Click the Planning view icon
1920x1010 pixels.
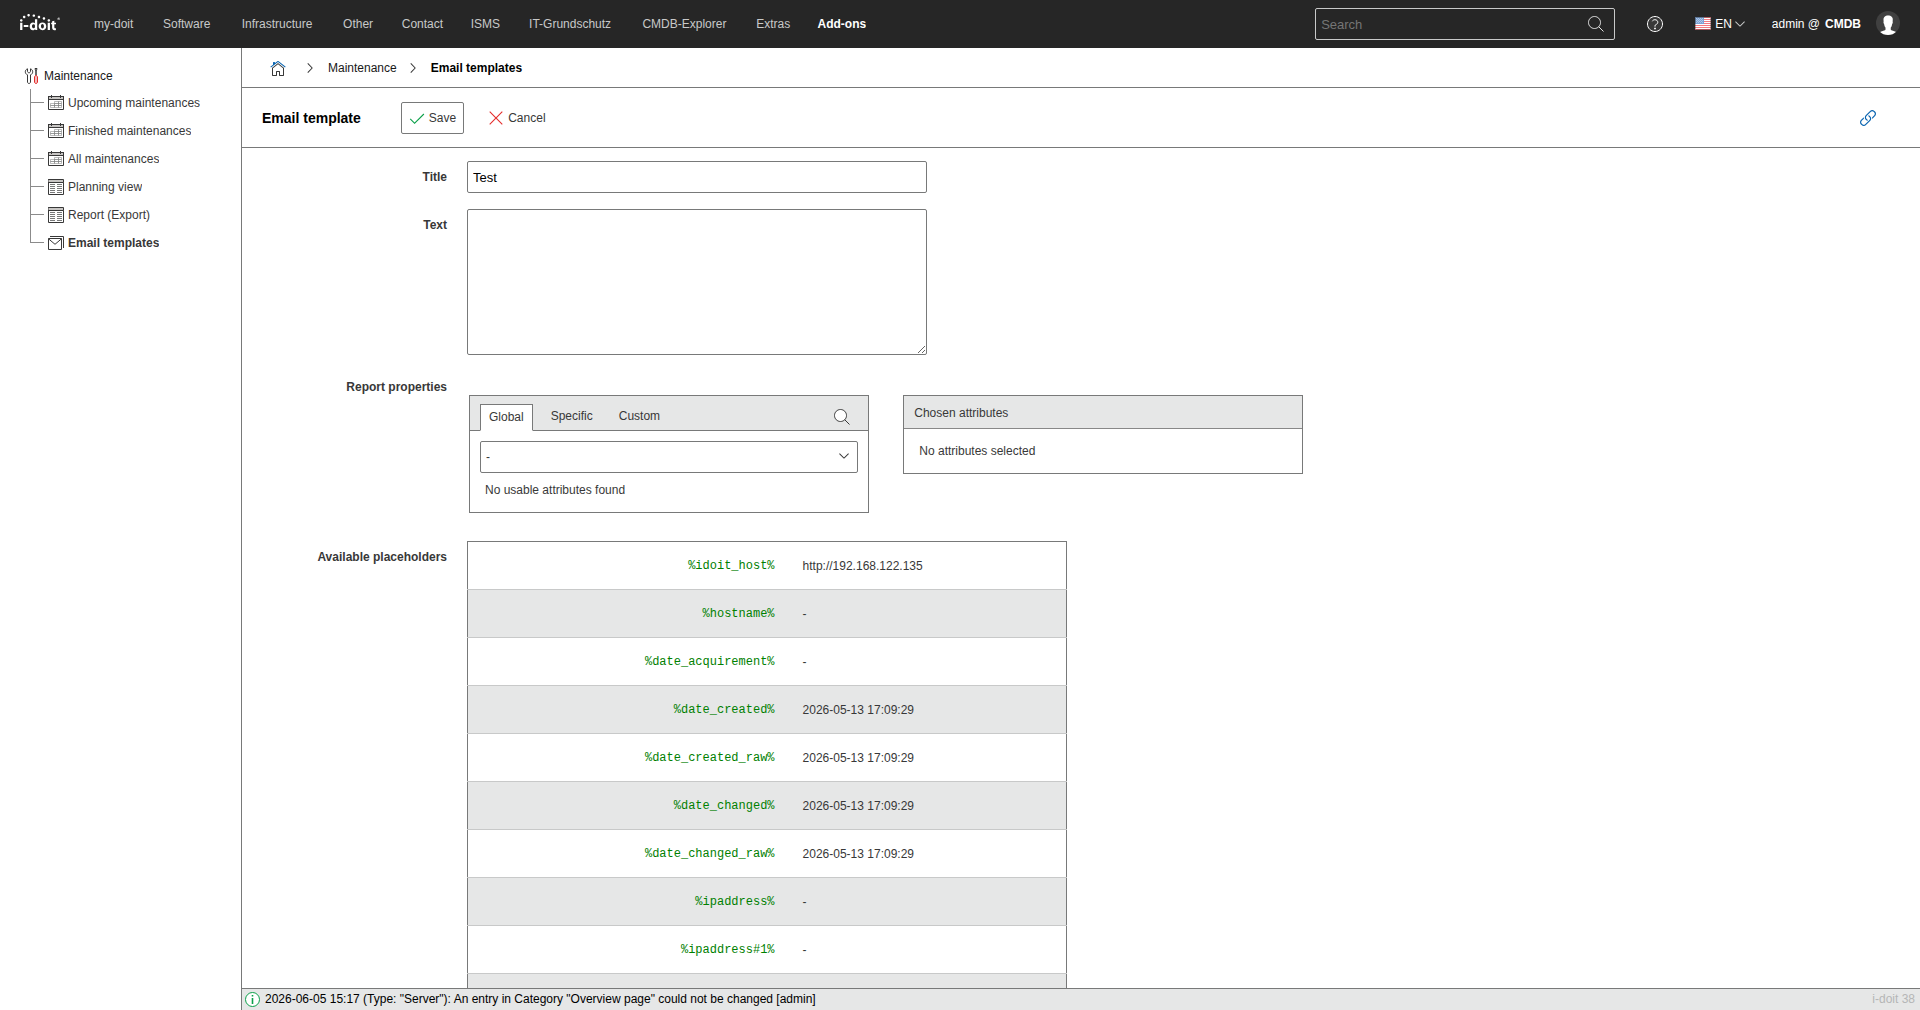(x=56, y=187)
